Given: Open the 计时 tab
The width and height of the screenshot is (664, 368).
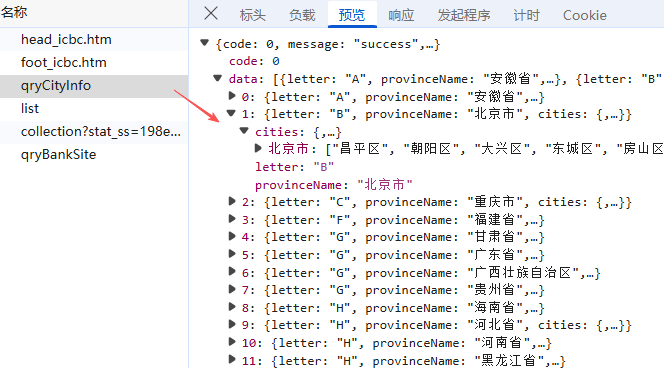Looking at the screenshot, I should (x=526, y=15).
